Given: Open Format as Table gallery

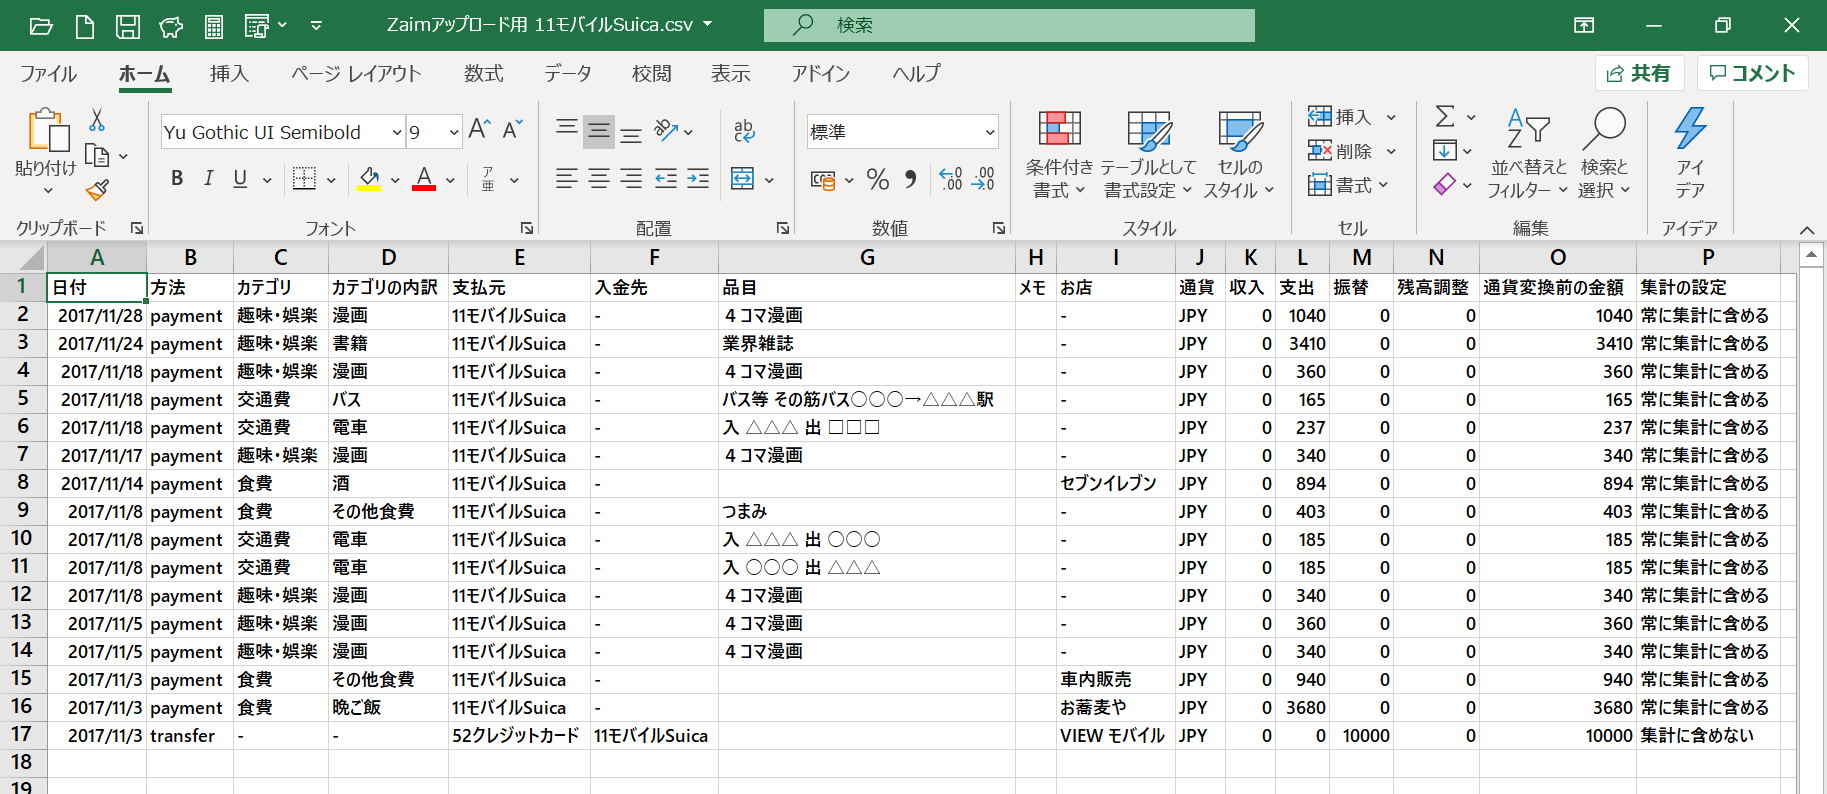Looking at the screenshot, I should 1149,153.
